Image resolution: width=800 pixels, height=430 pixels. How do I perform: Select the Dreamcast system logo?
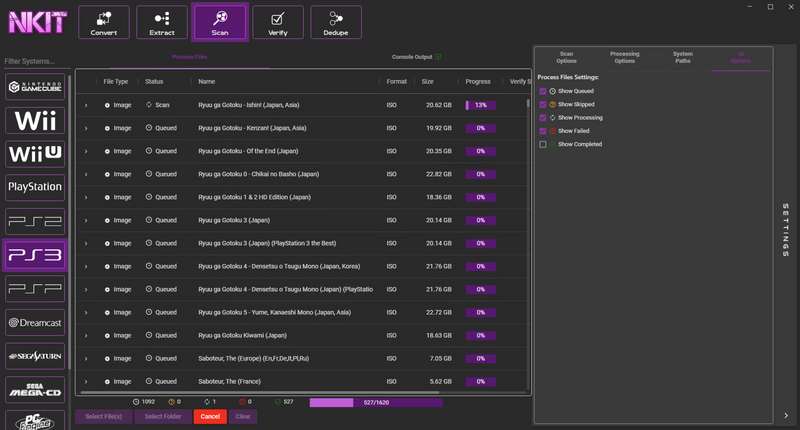[x=35, y=322]
